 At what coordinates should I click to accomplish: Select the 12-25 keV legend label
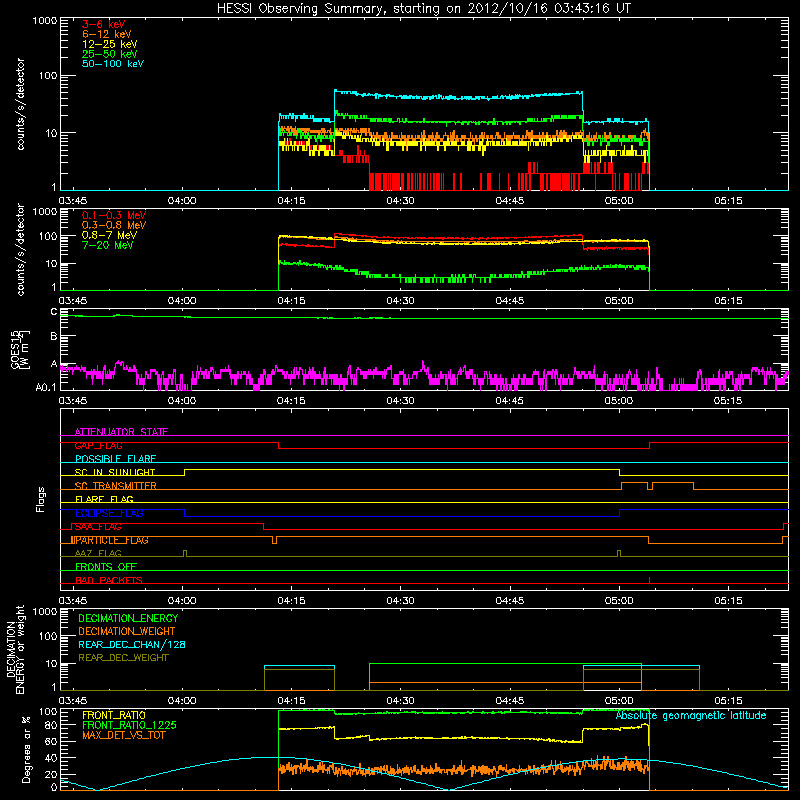[110, 44]
